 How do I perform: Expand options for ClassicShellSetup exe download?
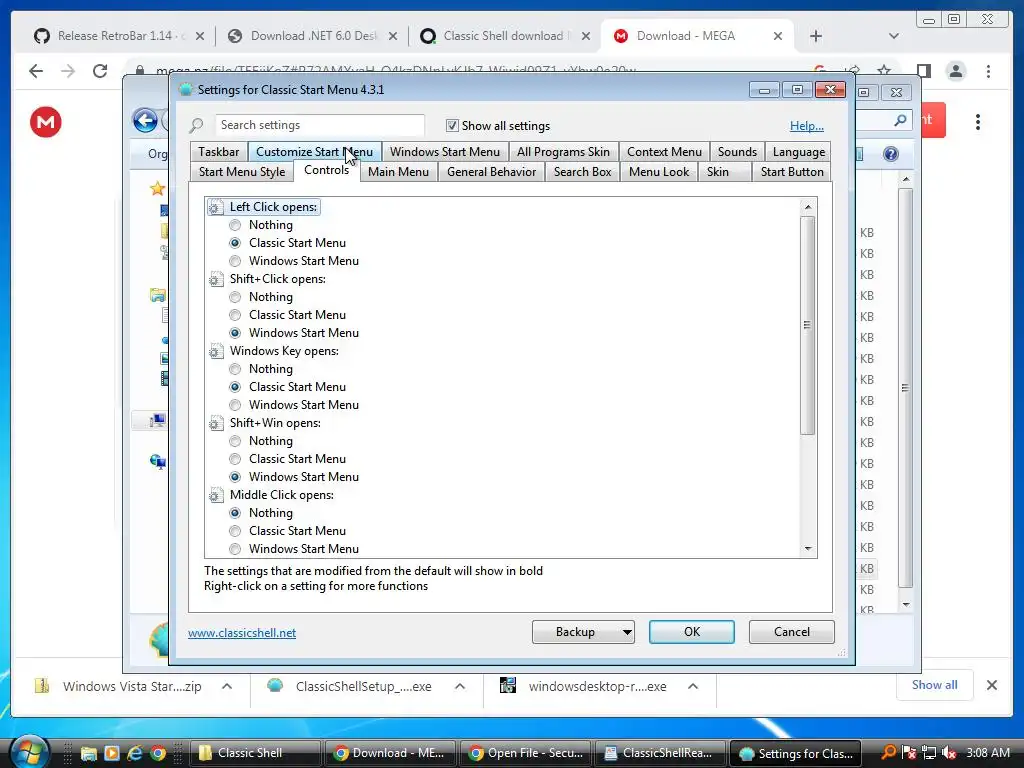[460, 686]
